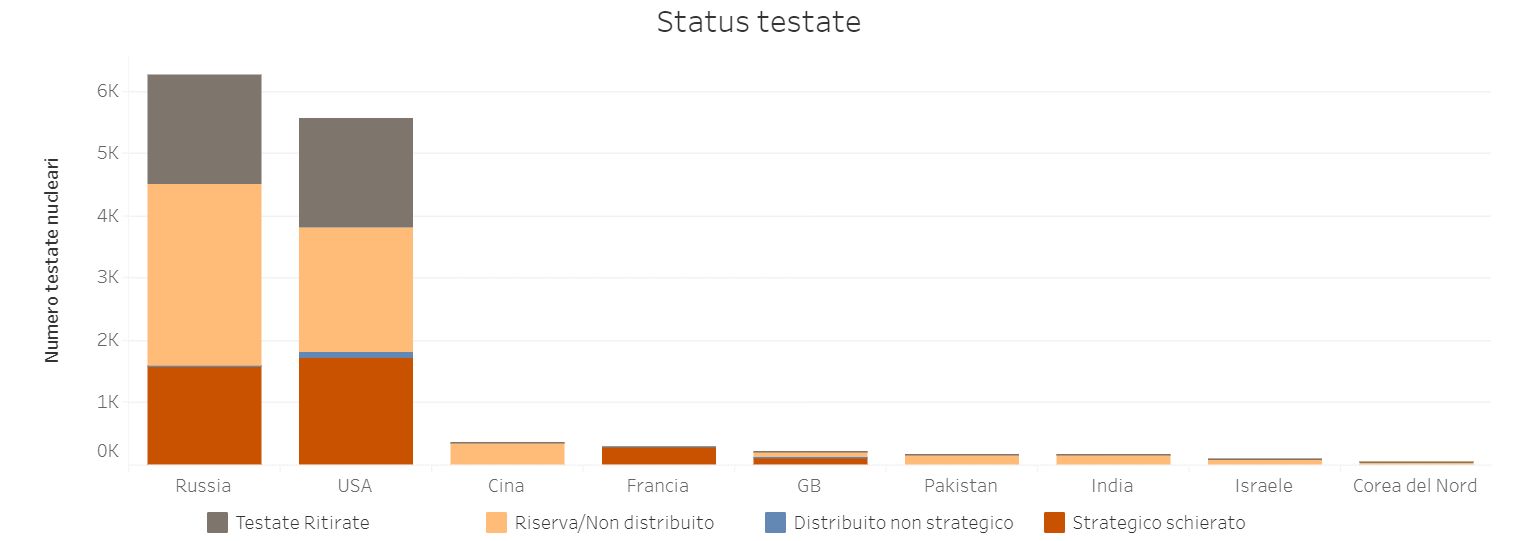Select the Distribuito non strategico legend label
The image size is (1525, 541).
coord(903,523)
